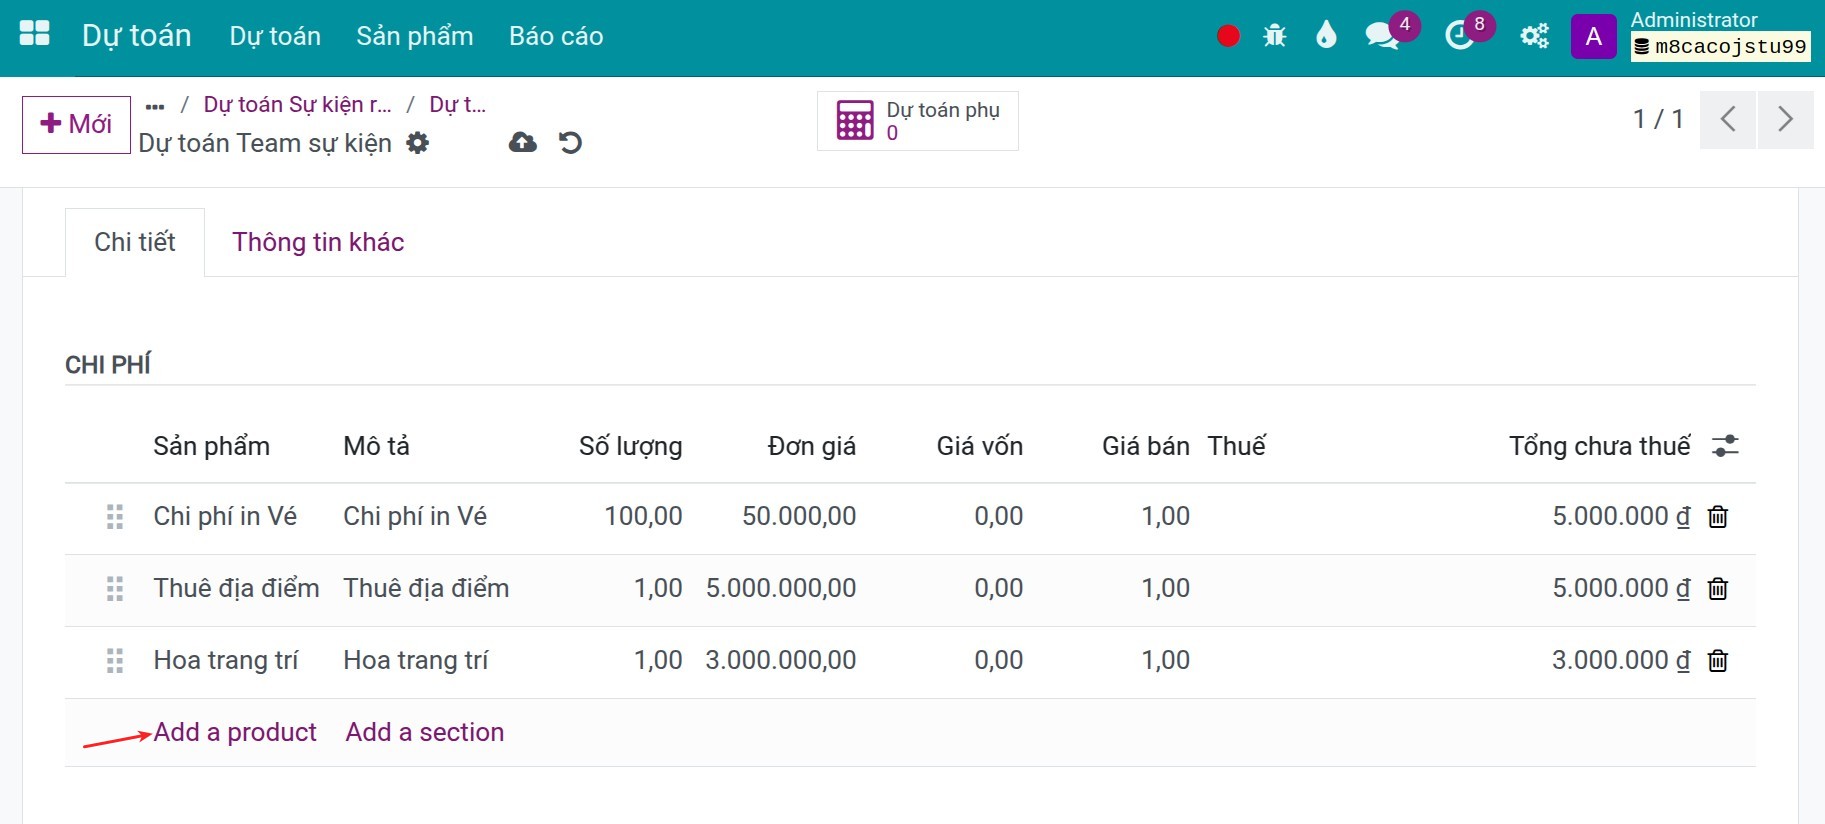This screenshot has height=824, width=1825.
Task: Click the Tổng chưa thuế column header
Action: pos(1600,446)
